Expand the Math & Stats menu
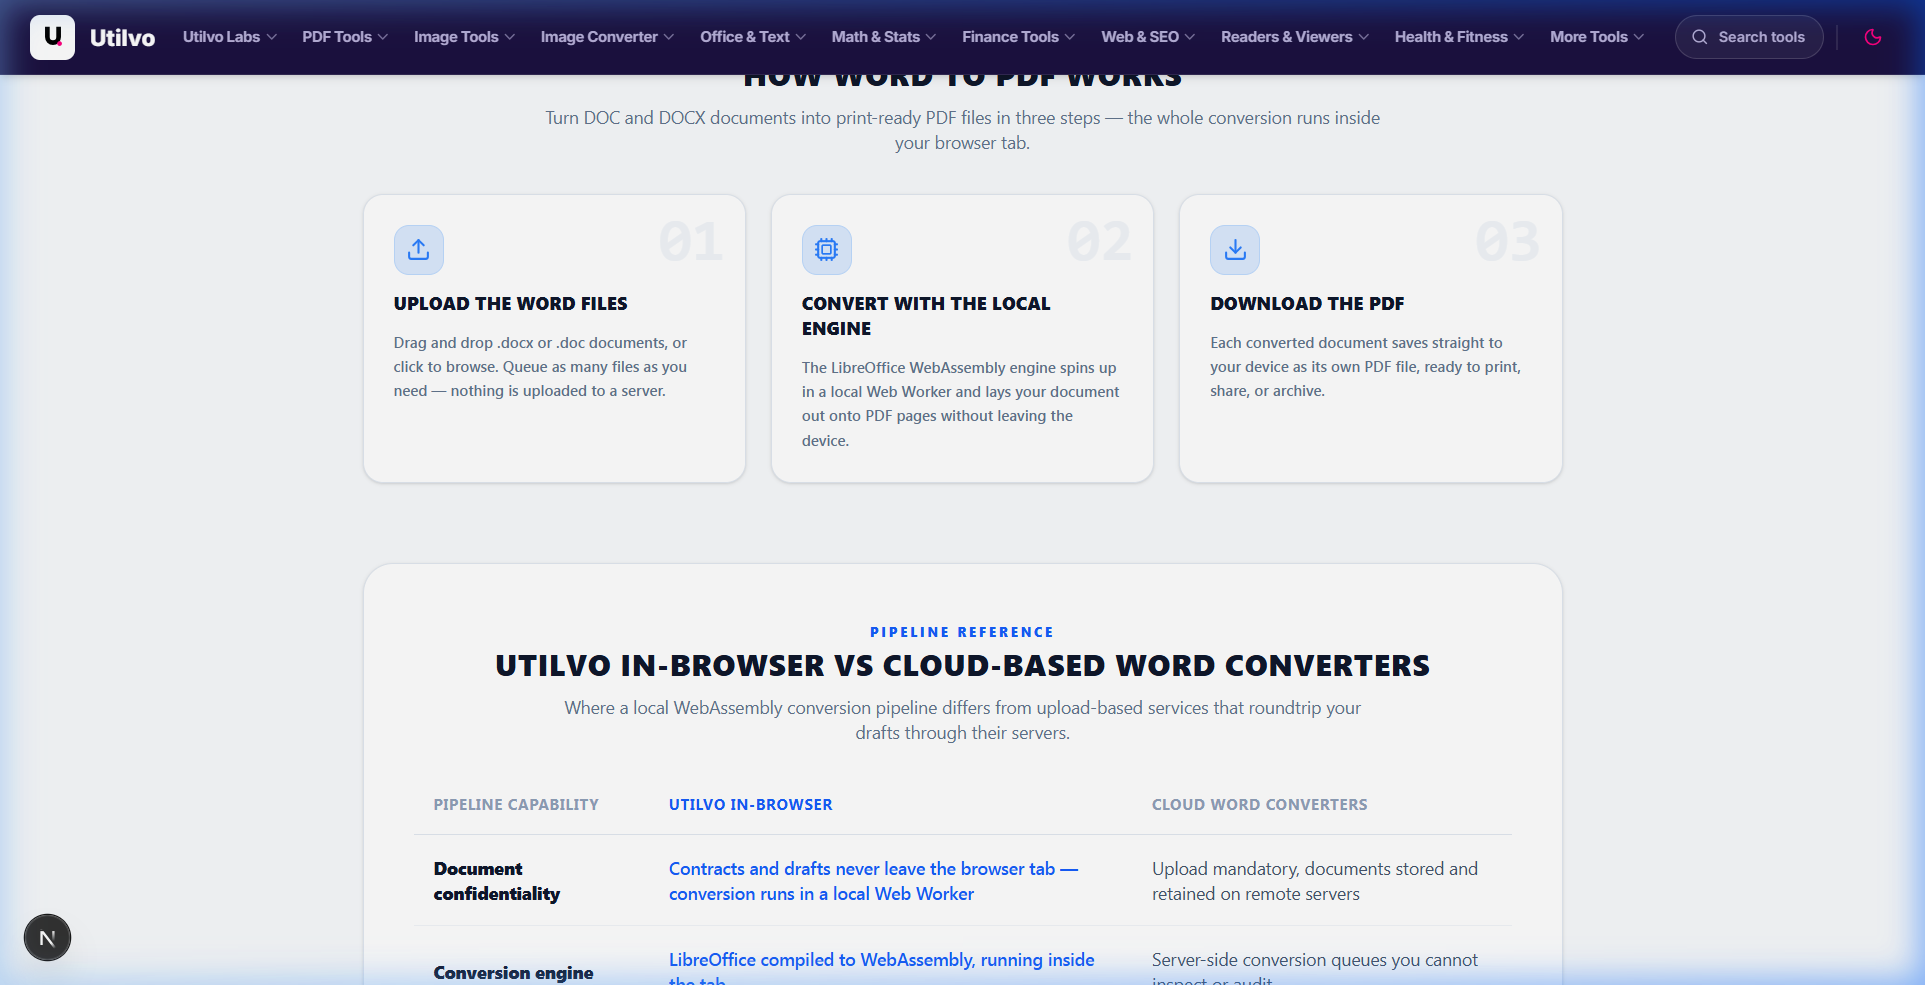 coord(884,37)
